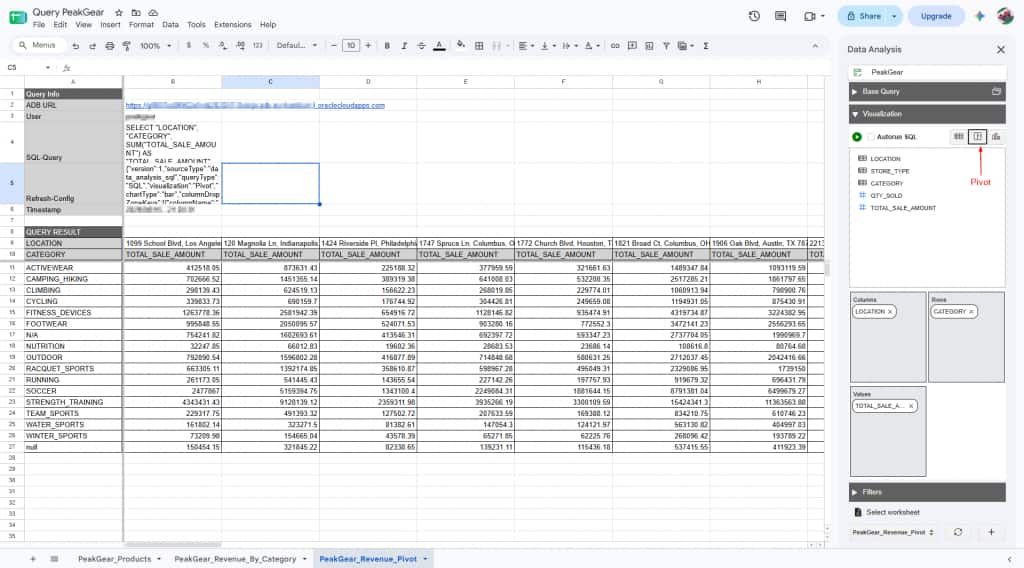Image resolution: width=1024 pixels, height=568 pixels.
Task: Open the Data menu
Action: click(x=170, y=25)
